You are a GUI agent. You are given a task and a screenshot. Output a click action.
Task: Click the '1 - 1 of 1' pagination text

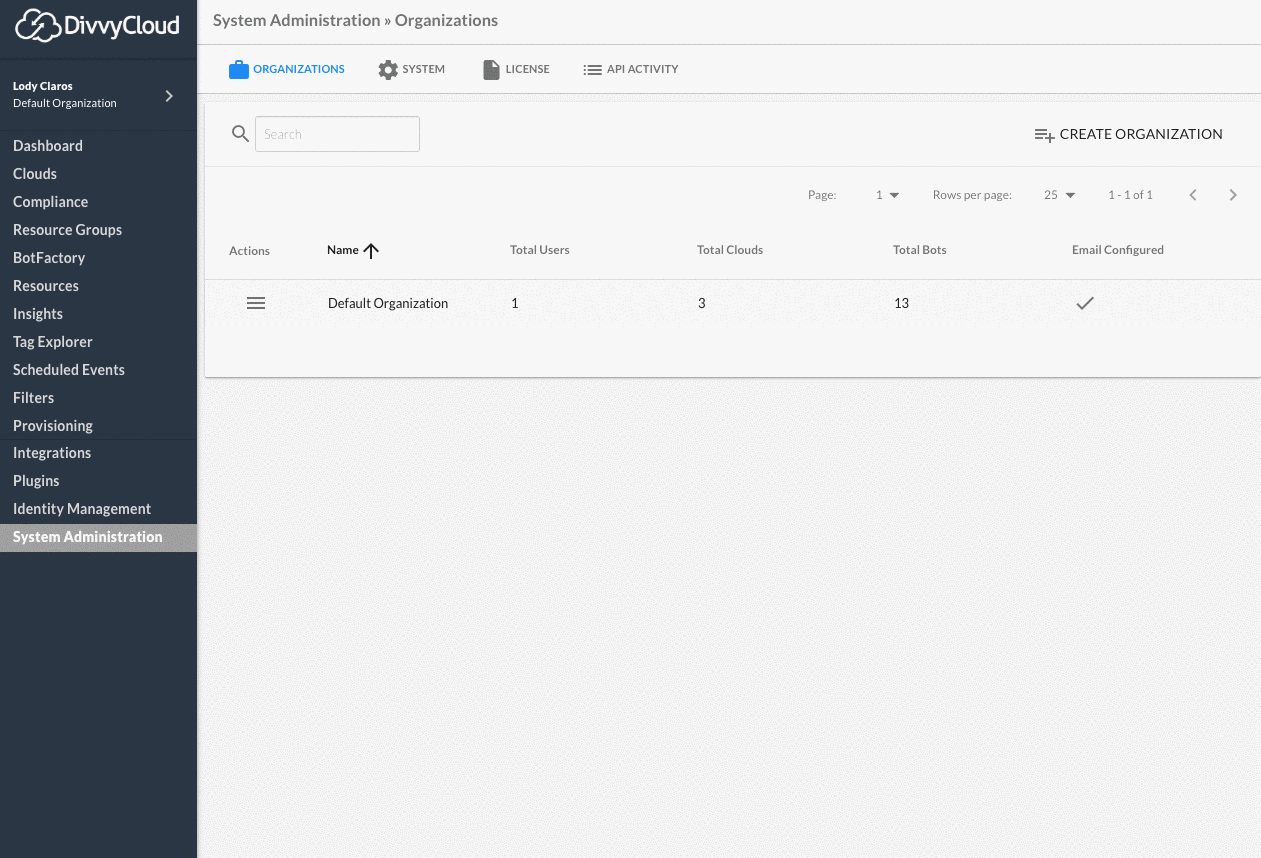pos(1130,195)
